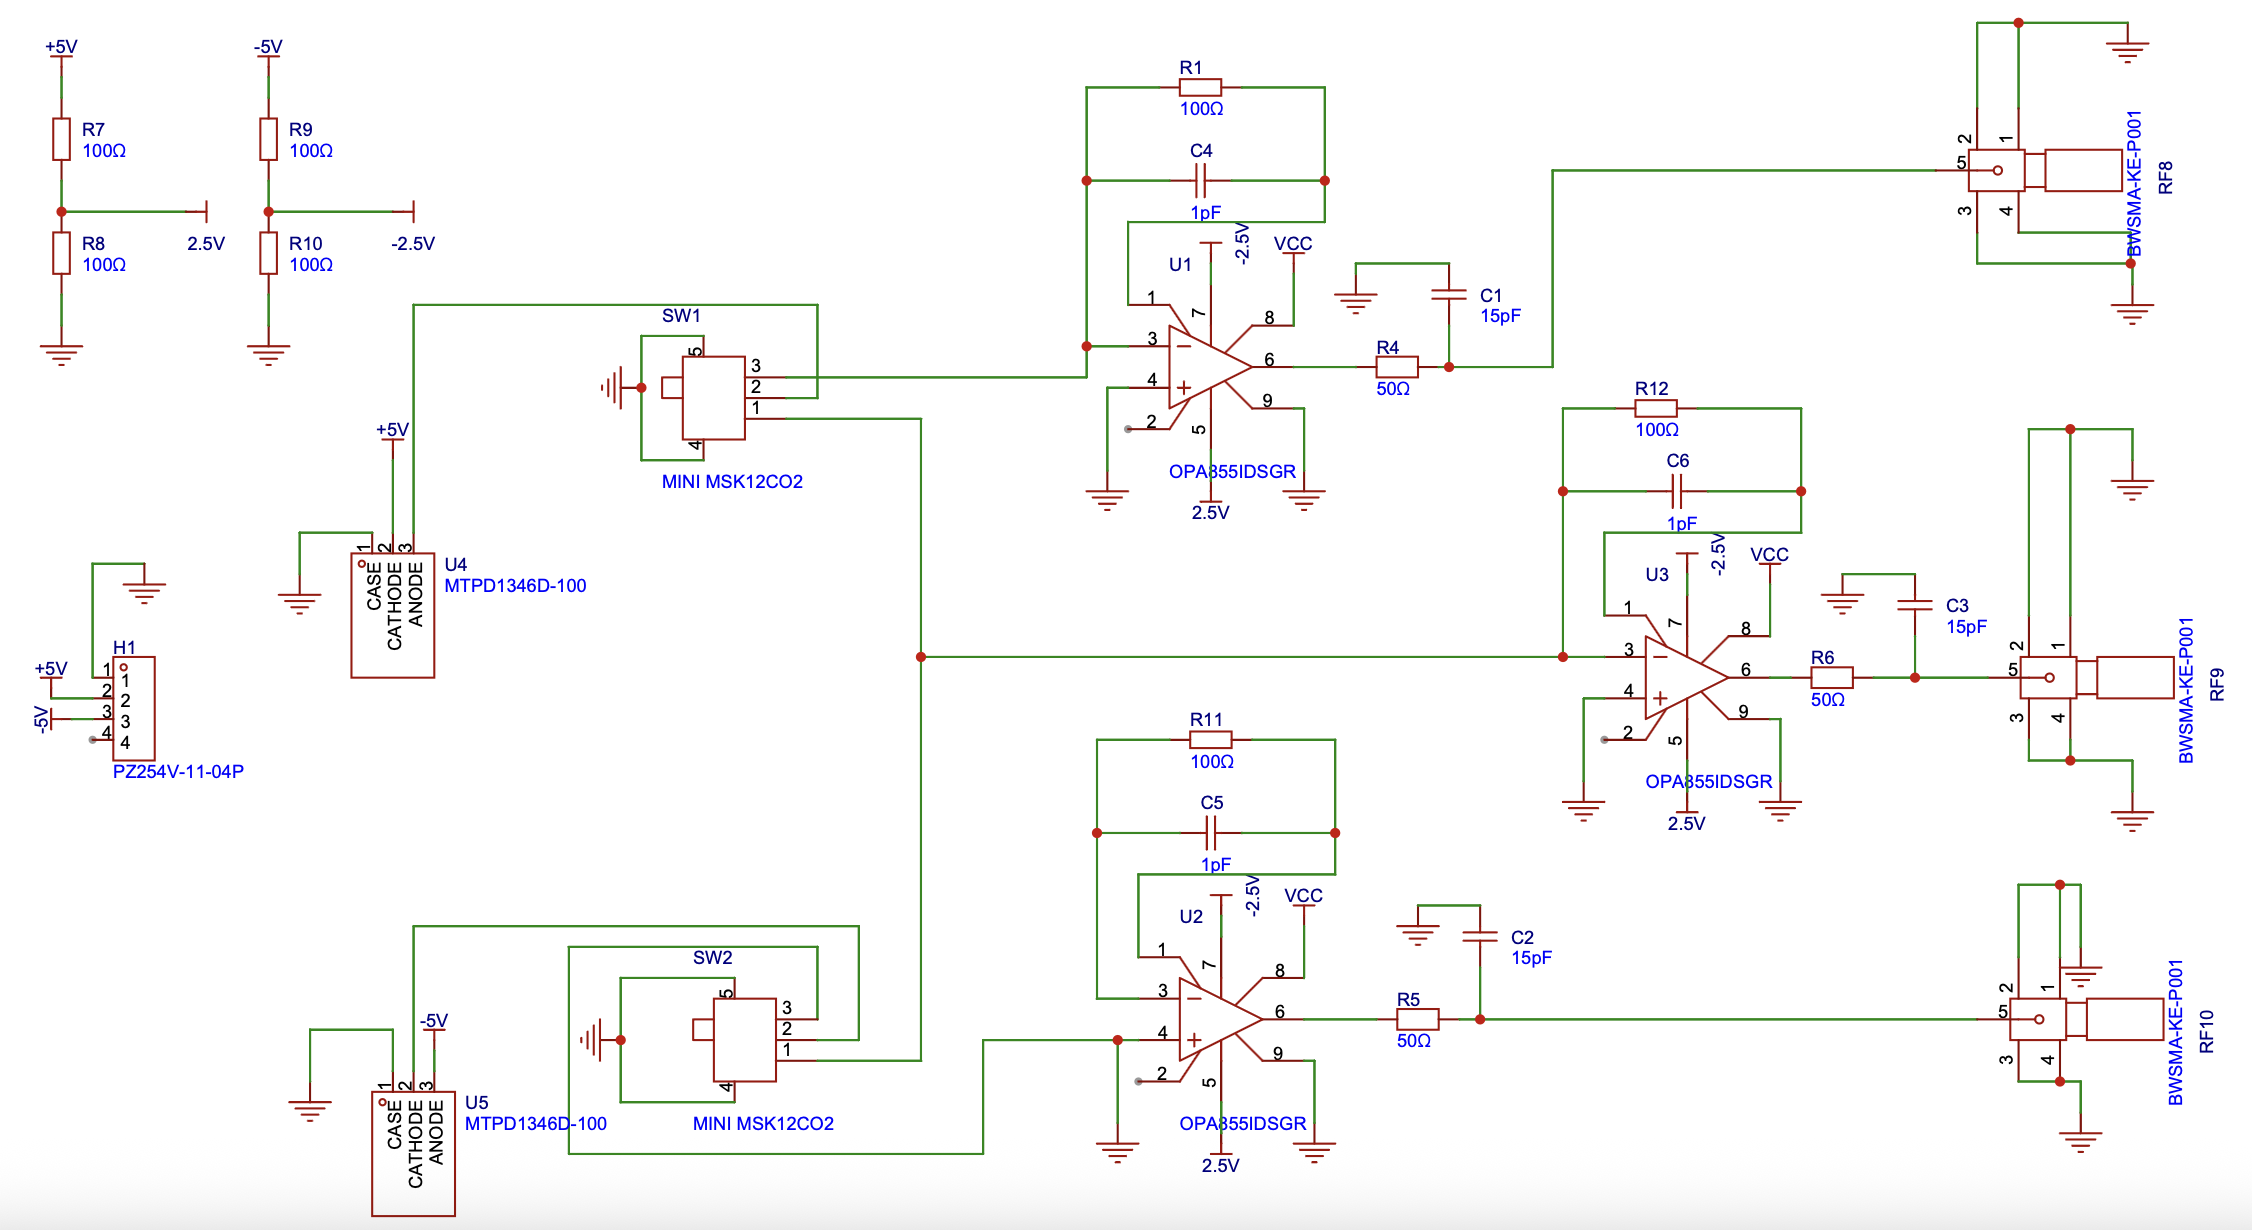
Task: Click the VCC label near U3
Action: (1769, 554)
